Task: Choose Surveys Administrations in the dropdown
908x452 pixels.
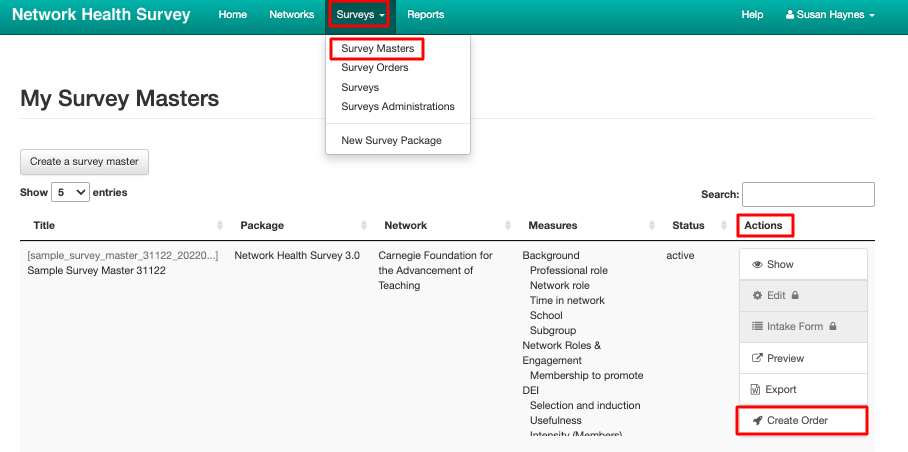Action: point(398,106)
